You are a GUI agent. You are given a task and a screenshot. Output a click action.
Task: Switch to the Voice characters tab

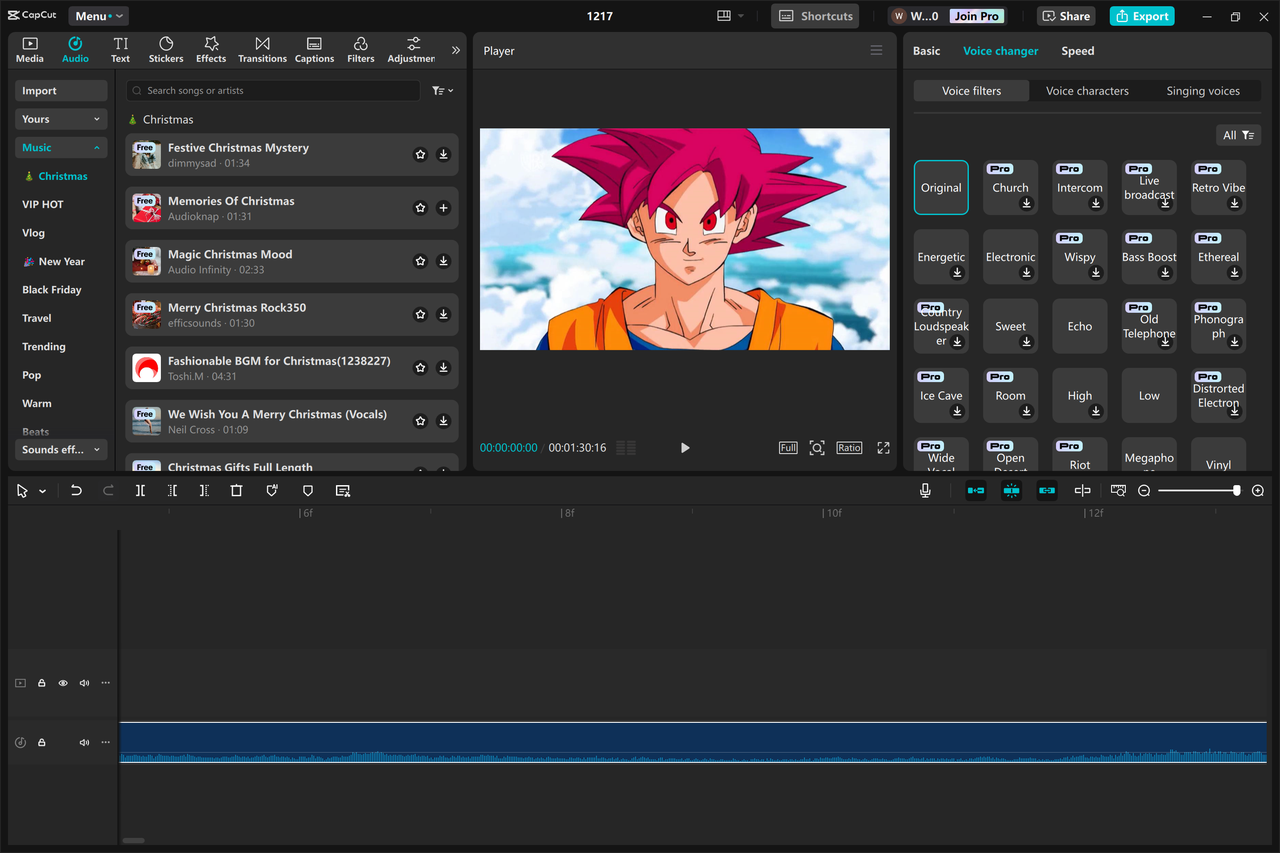[1087, 90]
